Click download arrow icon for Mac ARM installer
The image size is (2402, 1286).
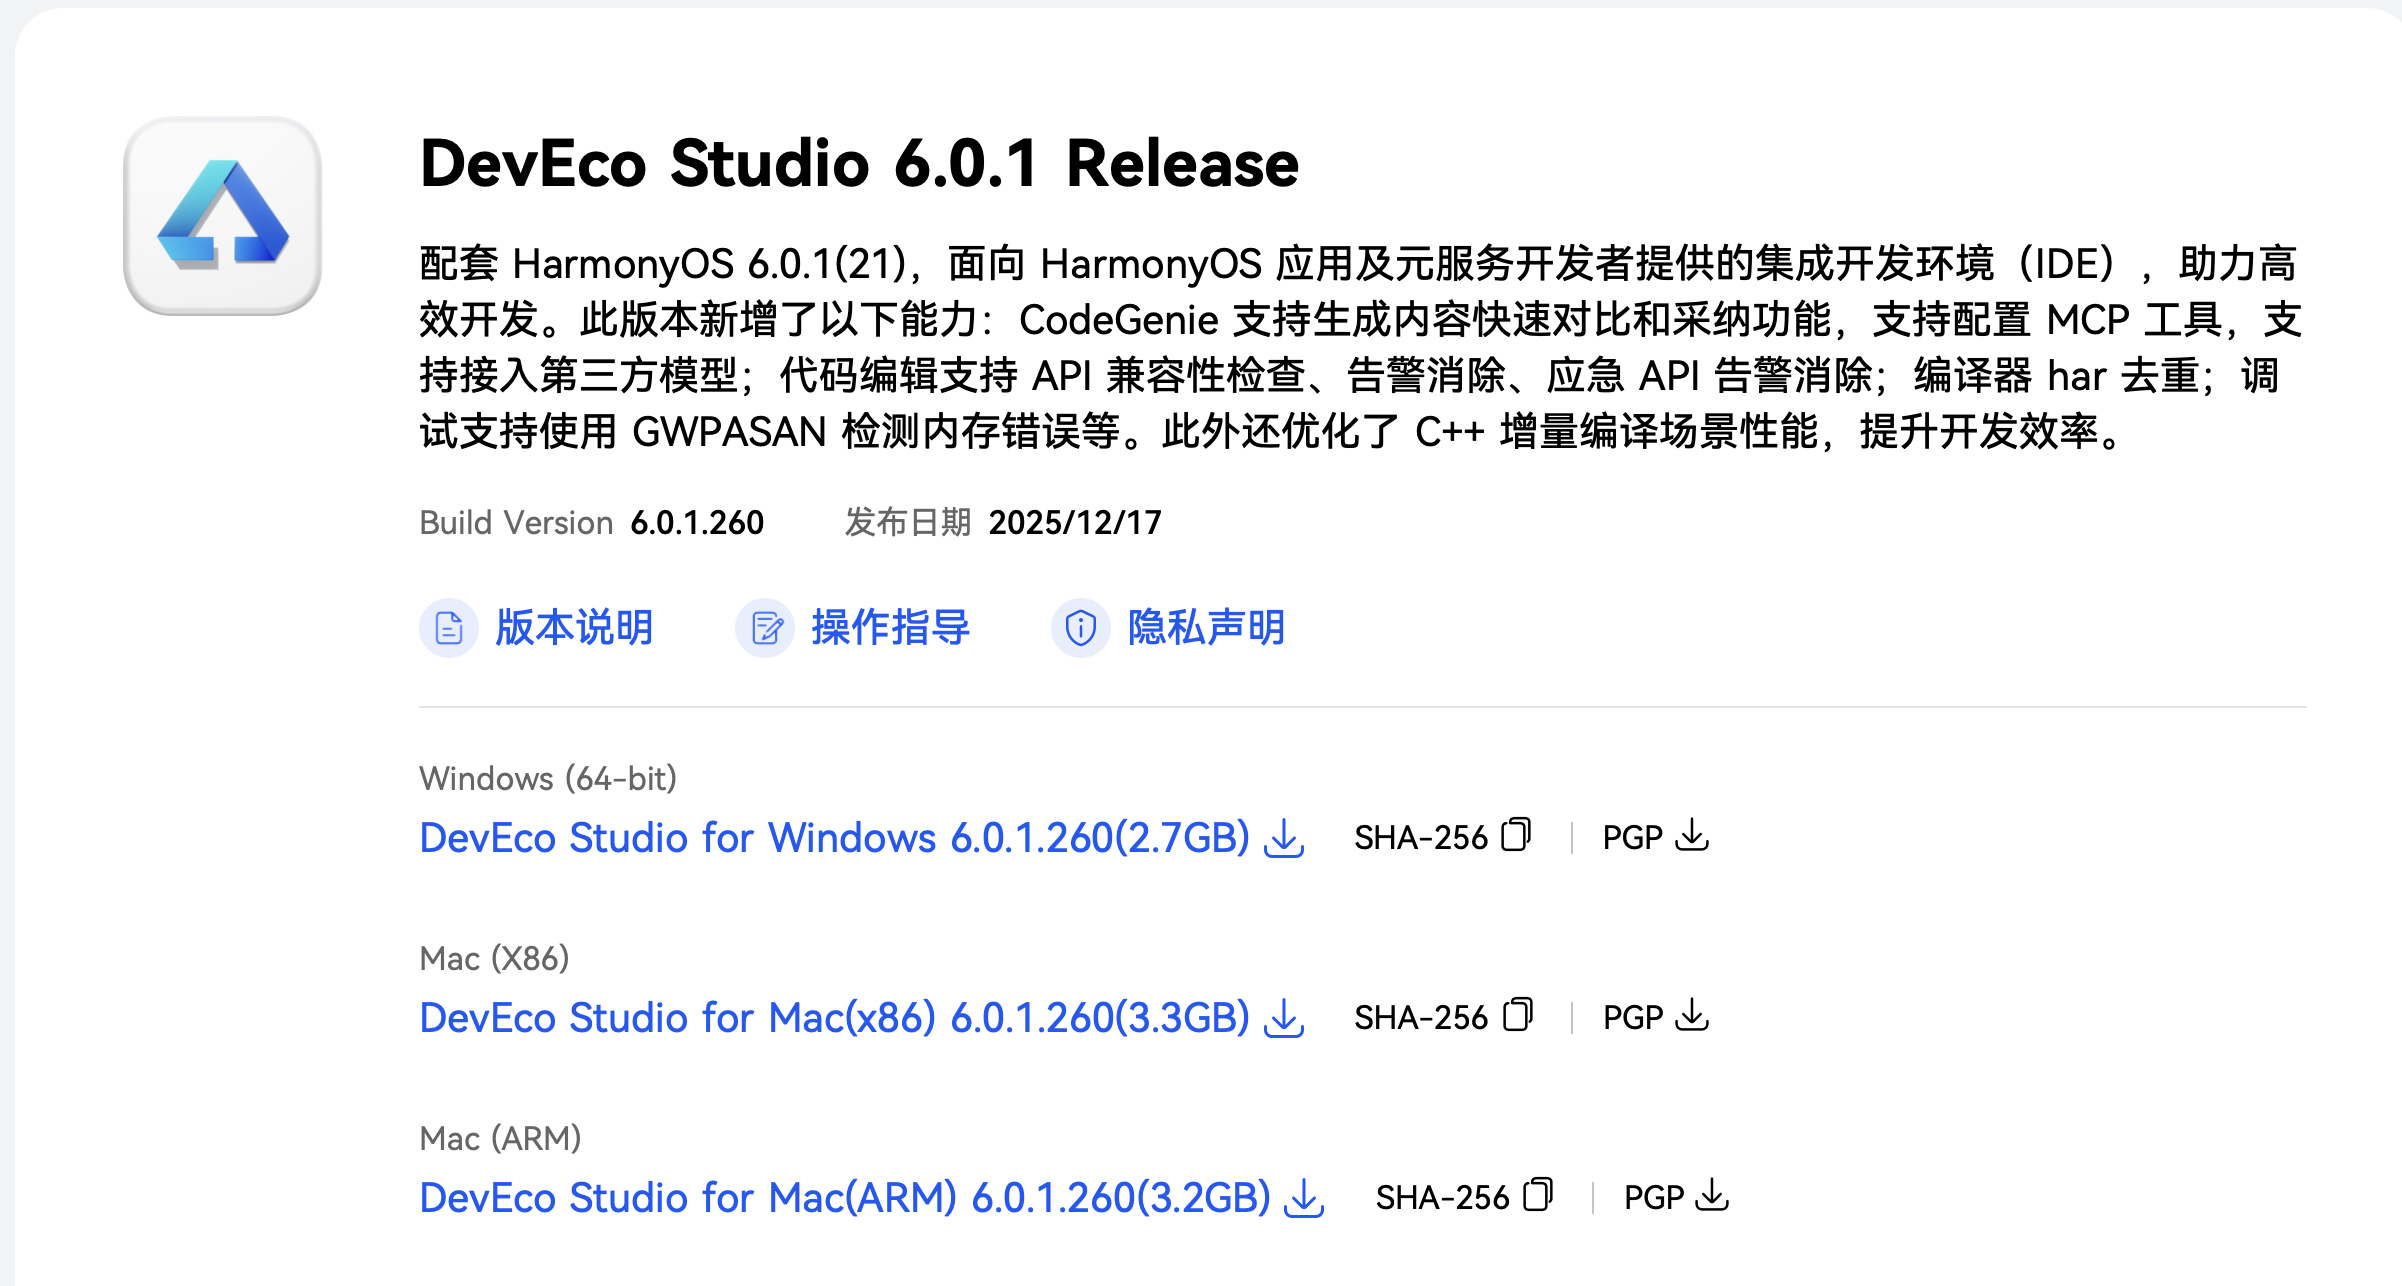click(x=1305, y=1198)
